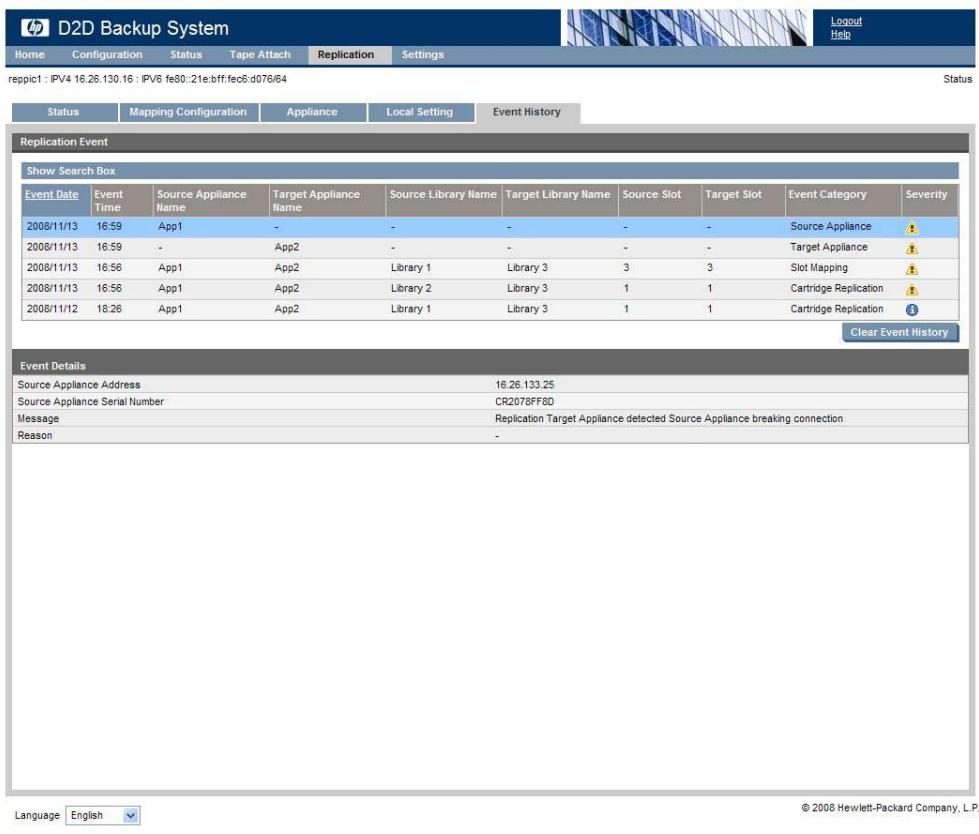The width and height of the screenshot is (979, 834).
Task: Click the 'reppic1 : IPV4 16.26.130.16' host text
Action: pos(71,79)
